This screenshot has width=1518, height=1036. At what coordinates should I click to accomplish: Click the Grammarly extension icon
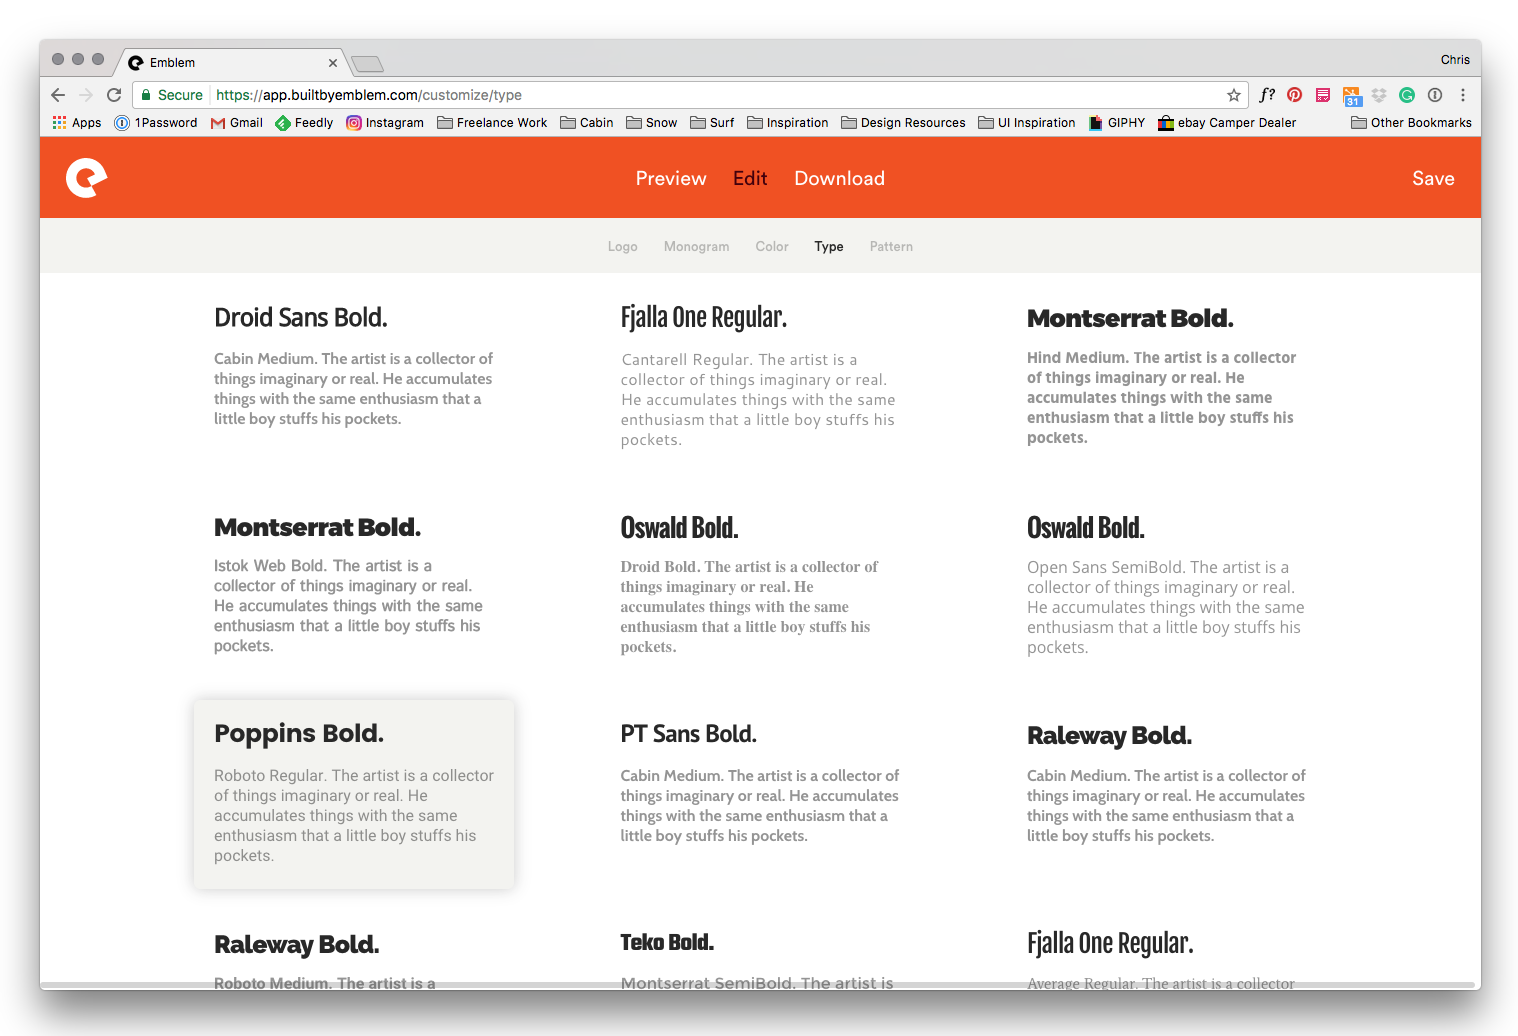1407,95
